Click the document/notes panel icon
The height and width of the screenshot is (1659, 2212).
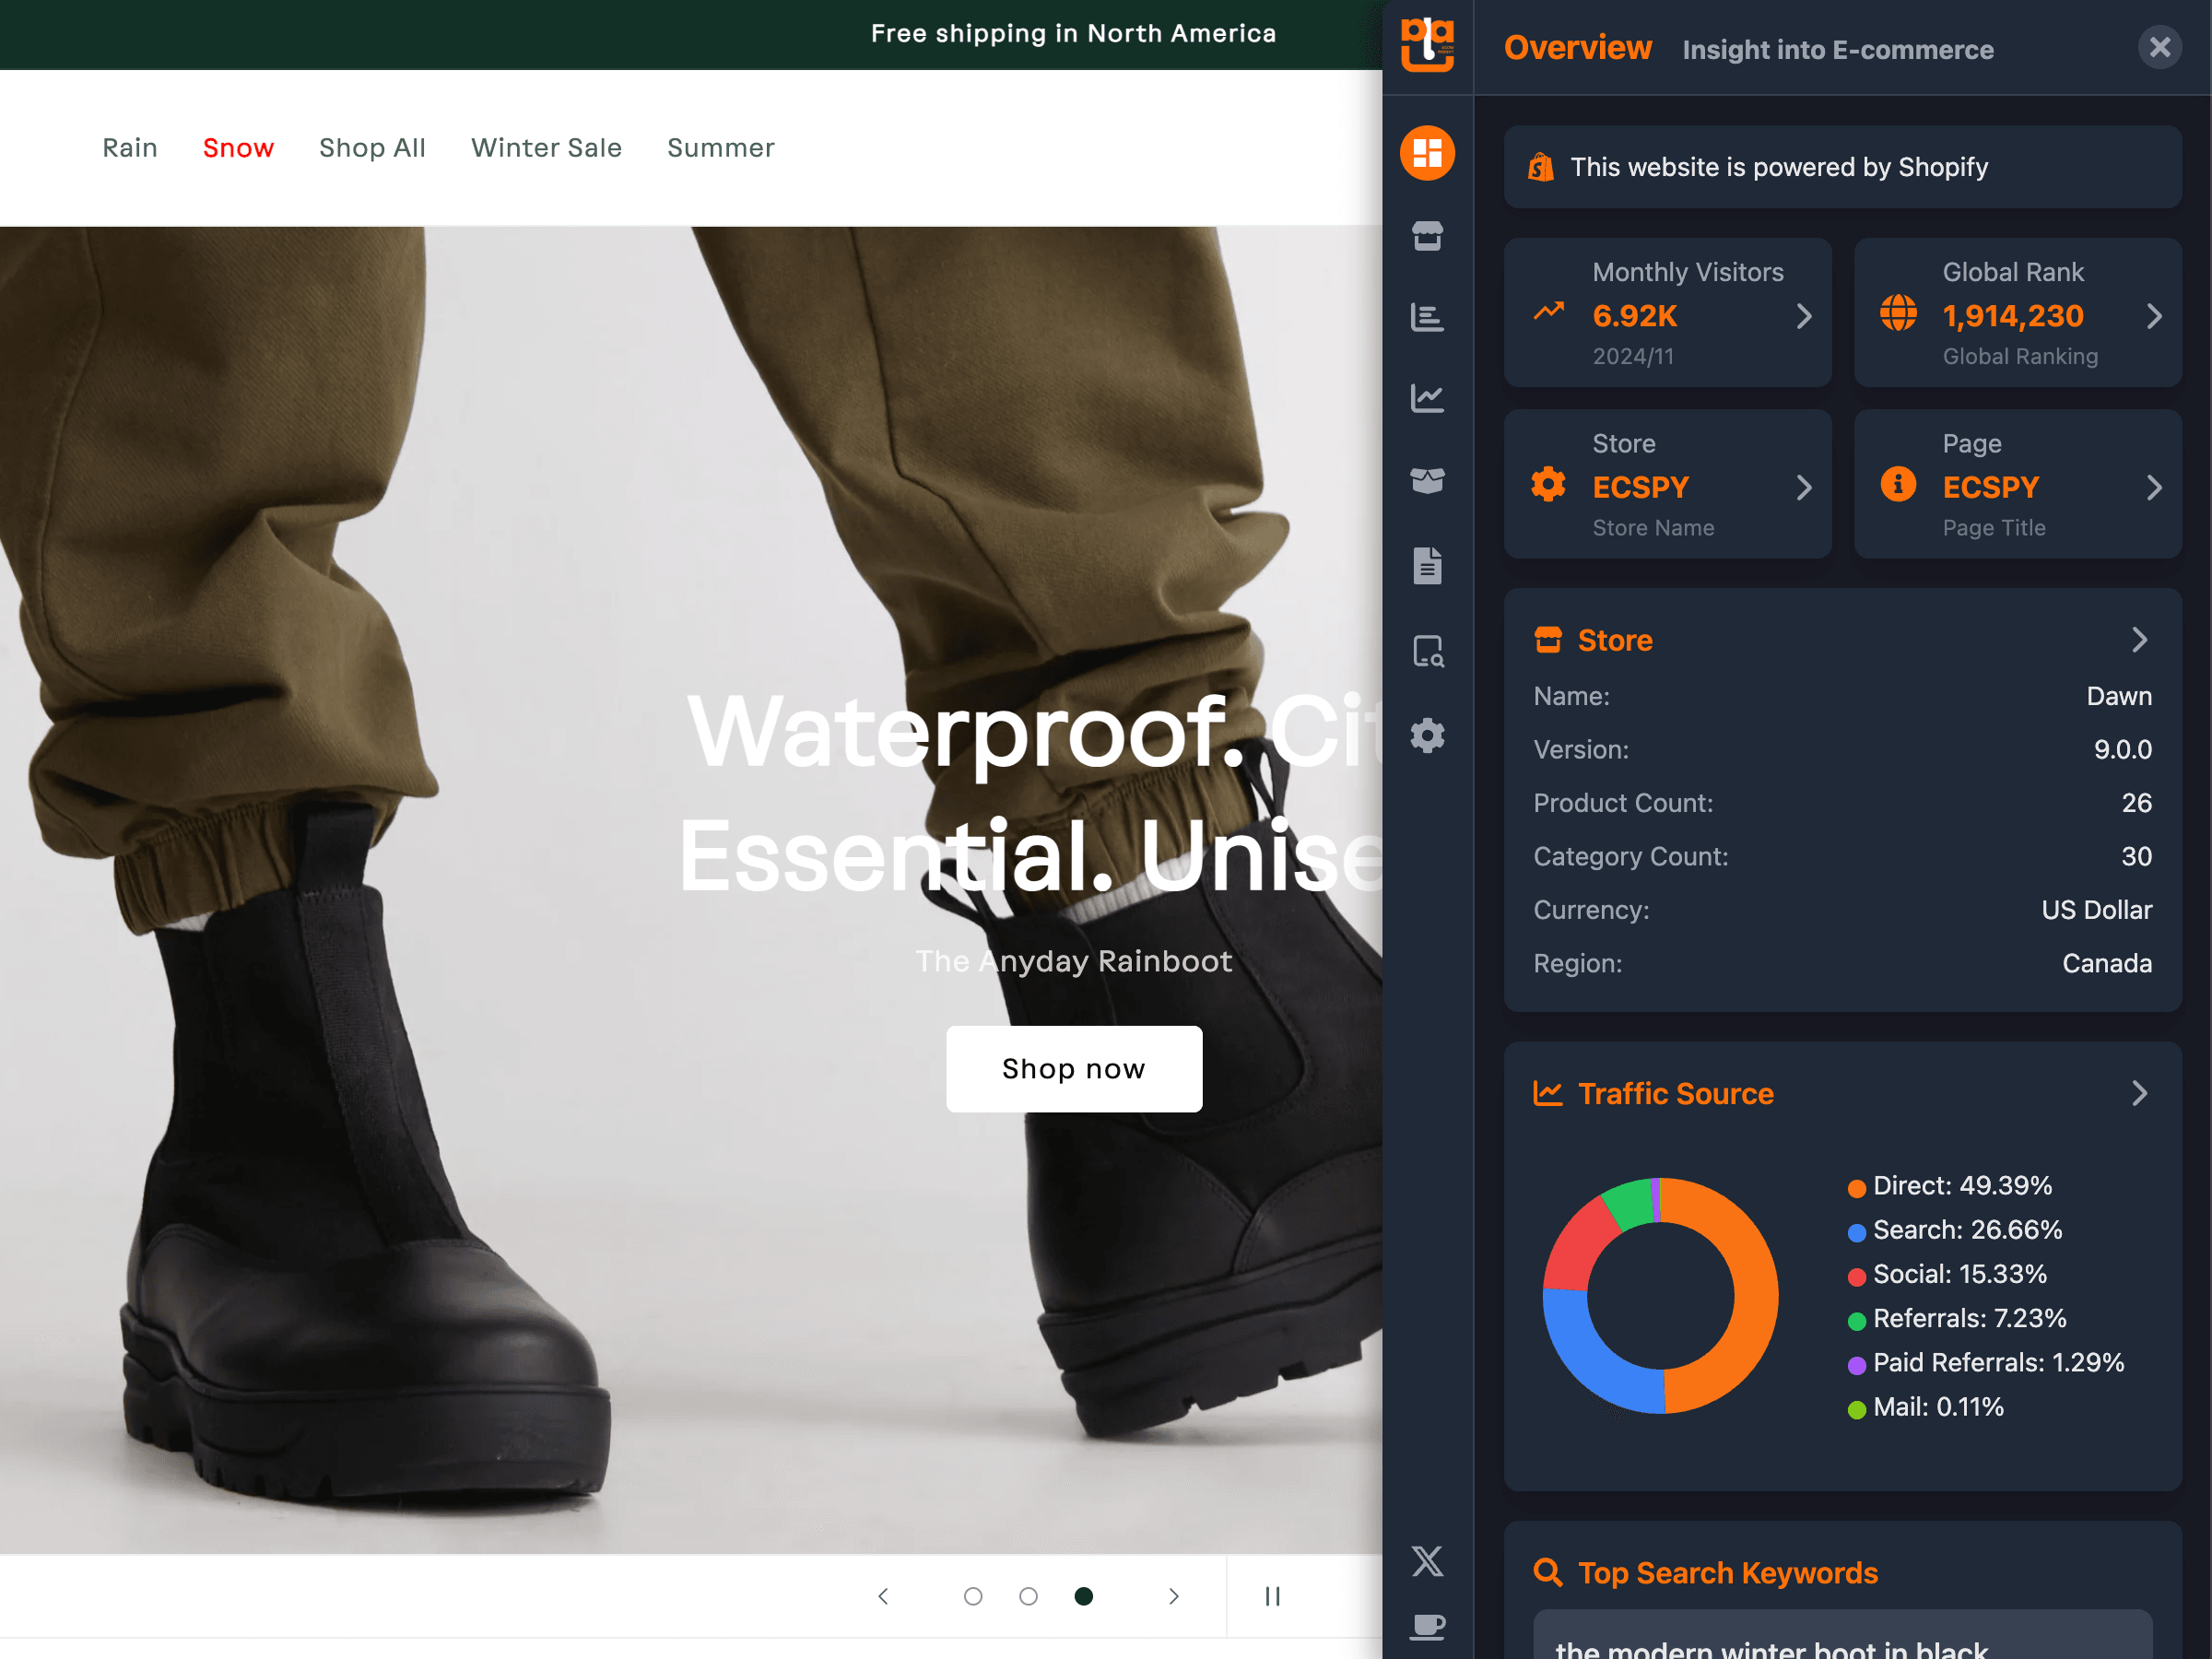click(x=1429, y=565)
